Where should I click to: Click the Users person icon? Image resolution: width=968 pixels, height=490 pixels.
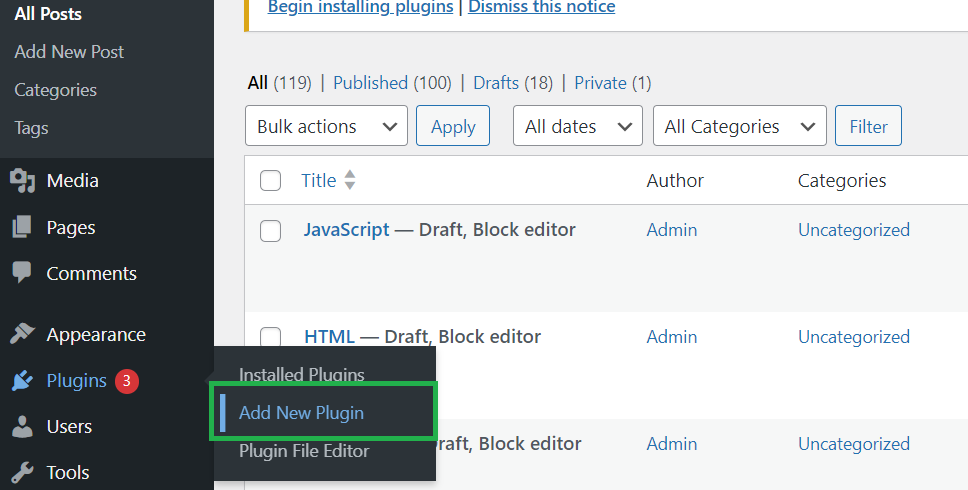(22, 427)
